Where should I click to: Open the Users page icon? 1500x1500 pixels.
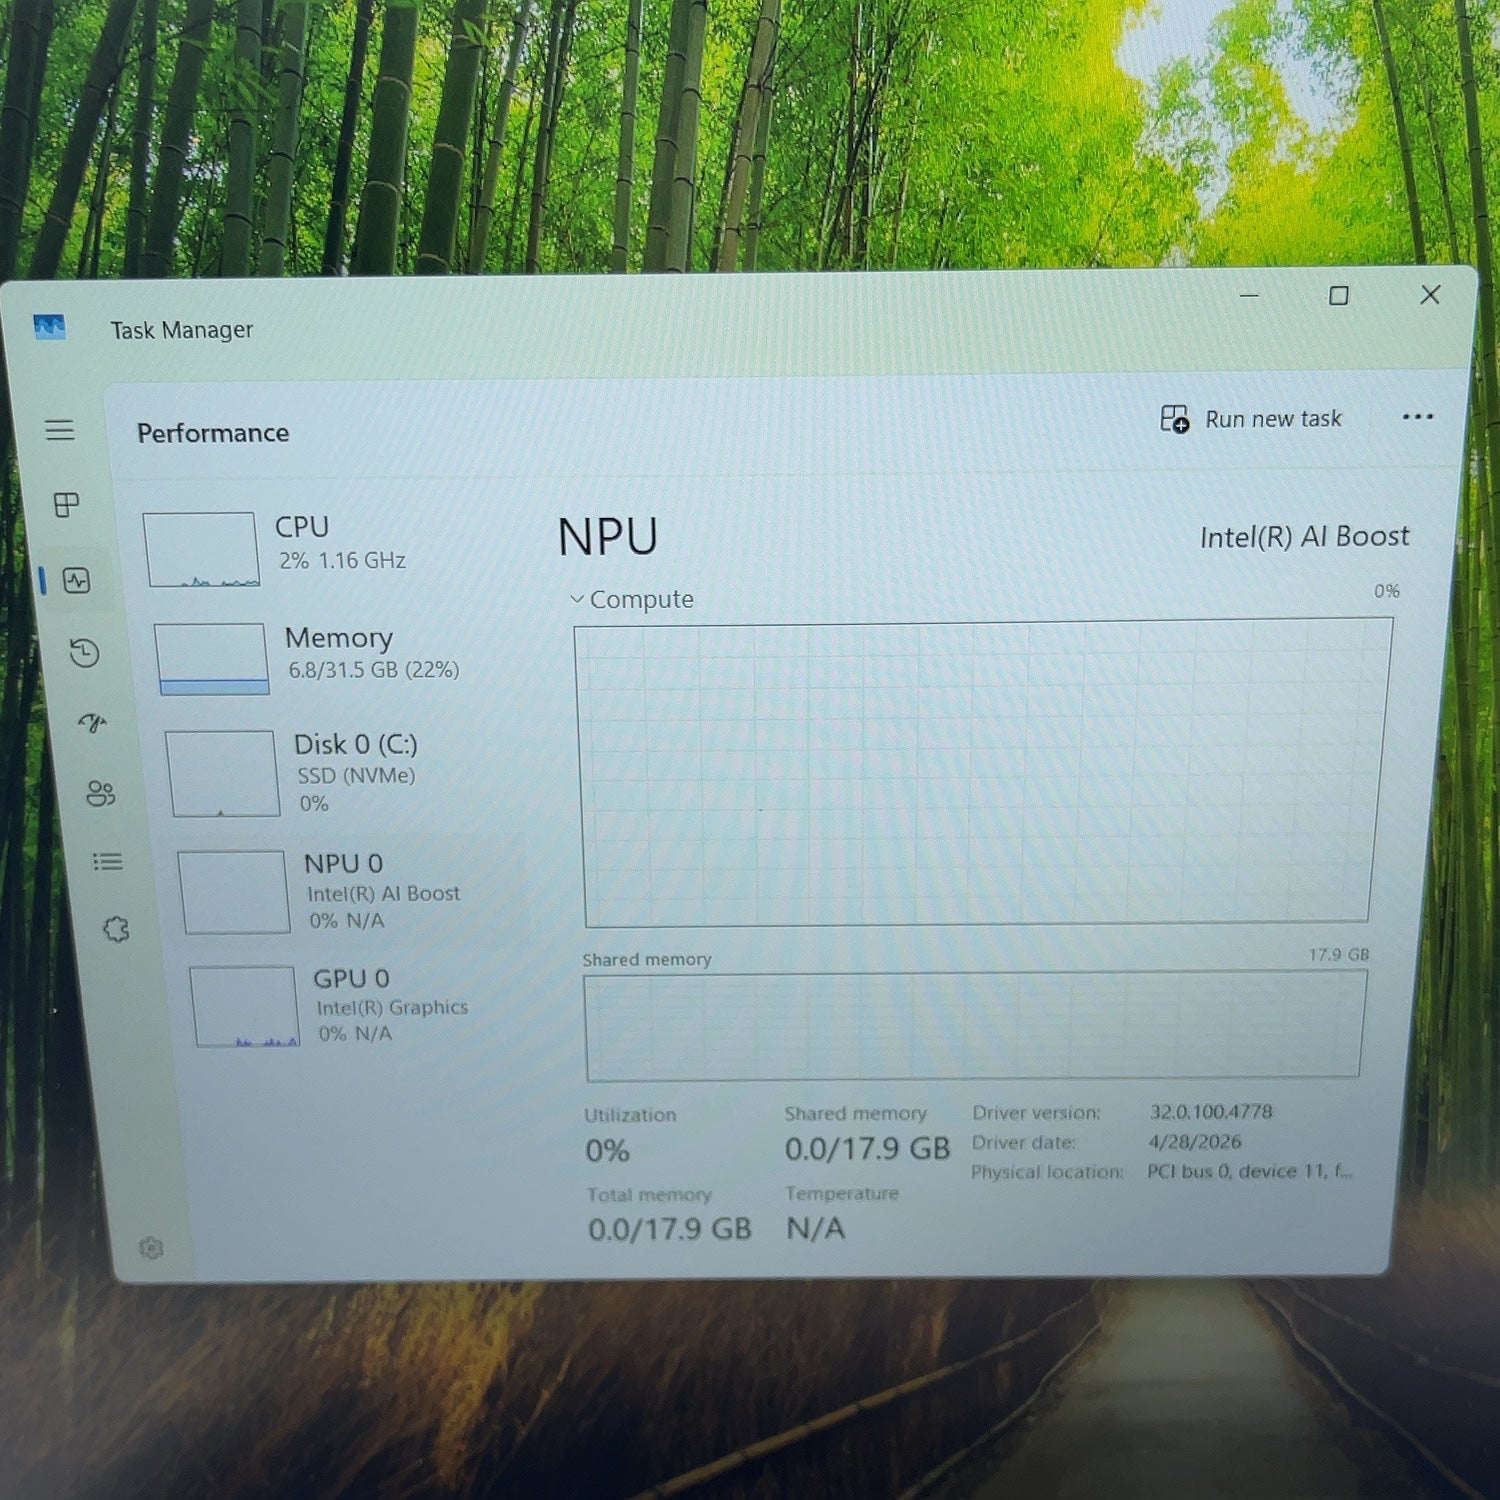pyautogui.click(x=100, y=793)
